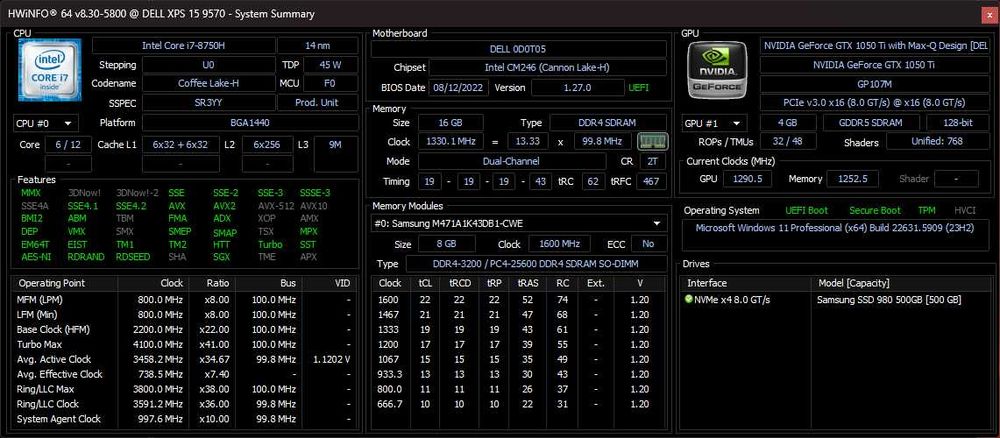This screenshot has width=1000, height=438.
Task: Open the CPU #0 selector dropdown
Action: pyautogui.click(x=45, y=123)
